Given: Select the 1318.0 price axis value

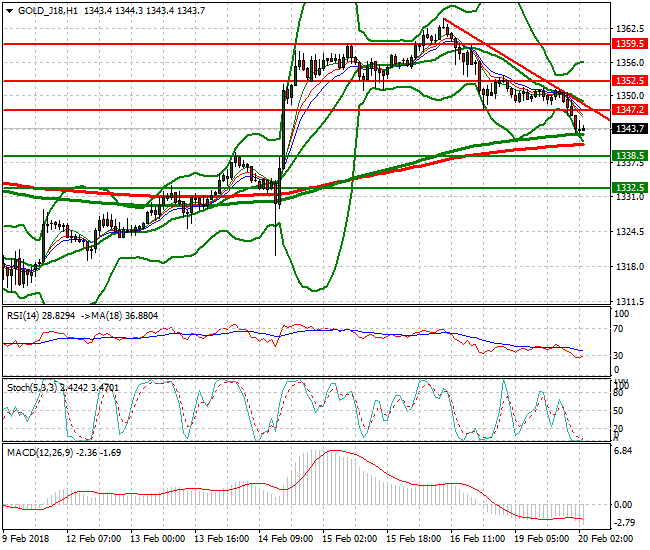Looking at the screenshot, I should tap(630, 267).
